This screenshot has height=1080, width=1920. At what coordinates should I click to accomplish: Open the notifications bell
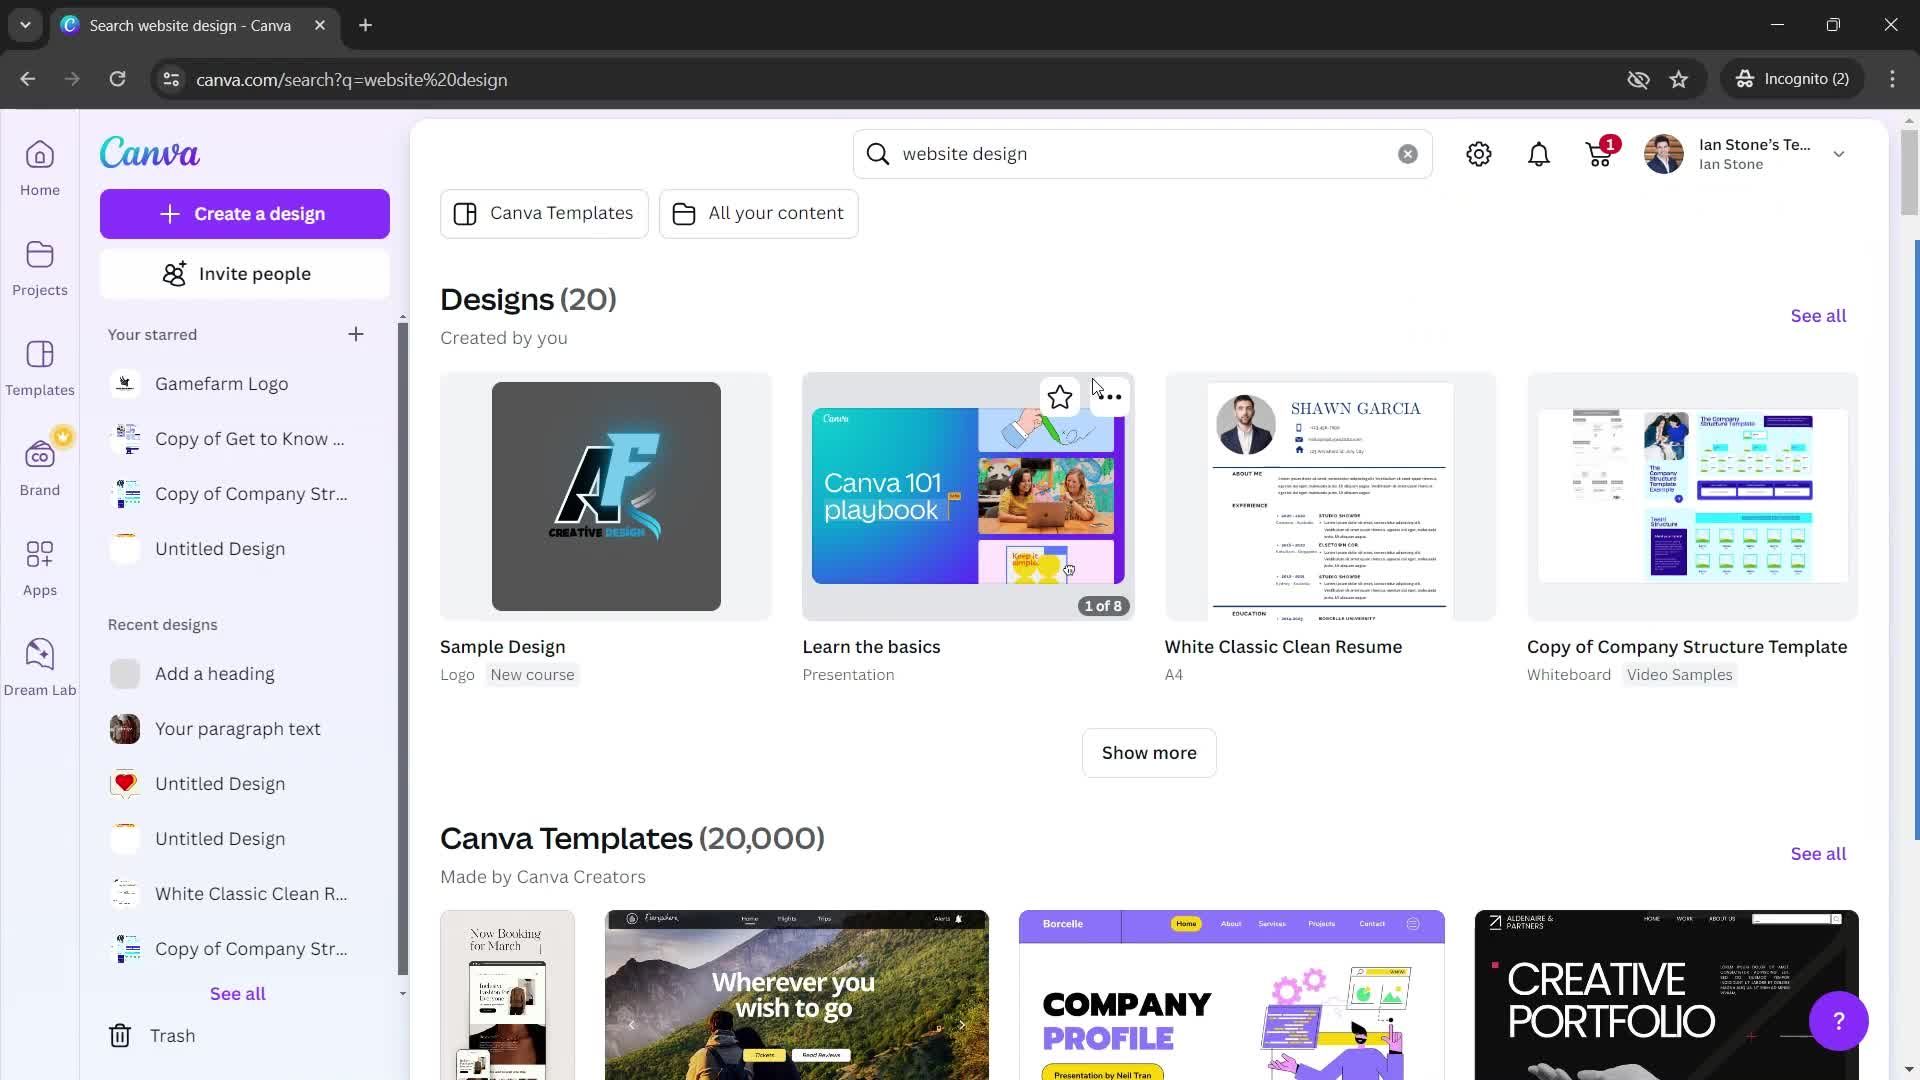[x=1539, y=154]
